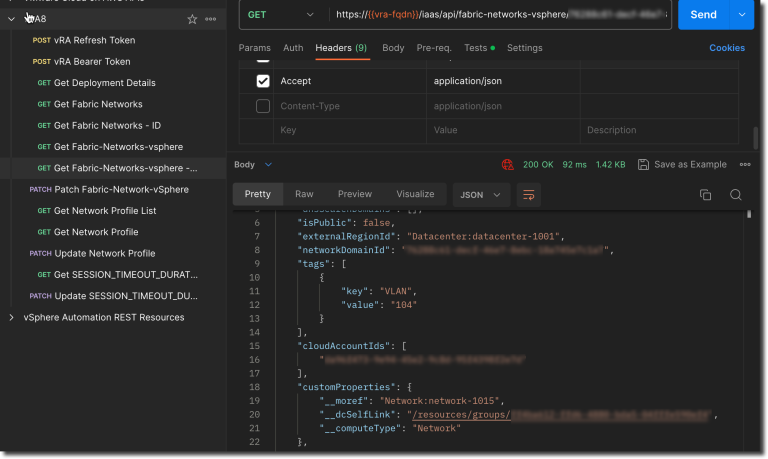
Task: Search within the response body
Action: pyautogui.click(x=735, y=195)
